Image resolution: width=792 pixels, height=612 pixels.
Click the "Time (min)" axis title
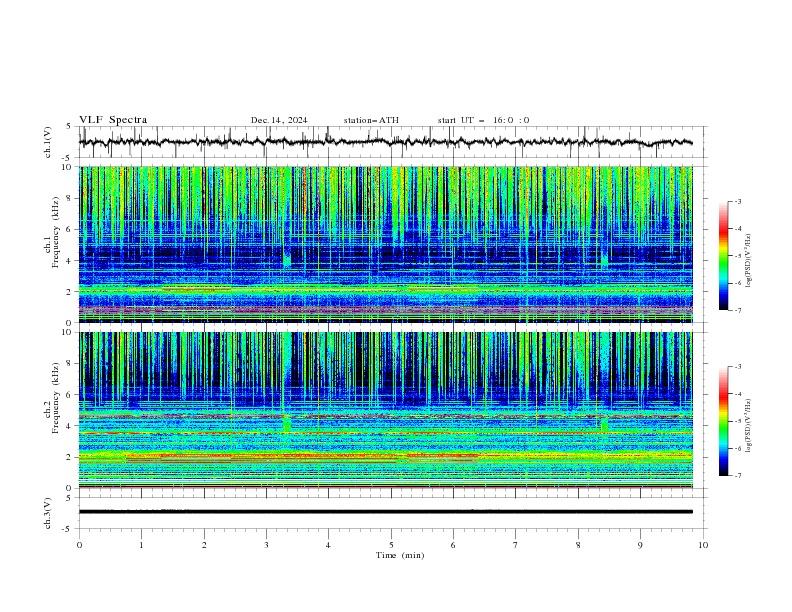tap(400, 555)
